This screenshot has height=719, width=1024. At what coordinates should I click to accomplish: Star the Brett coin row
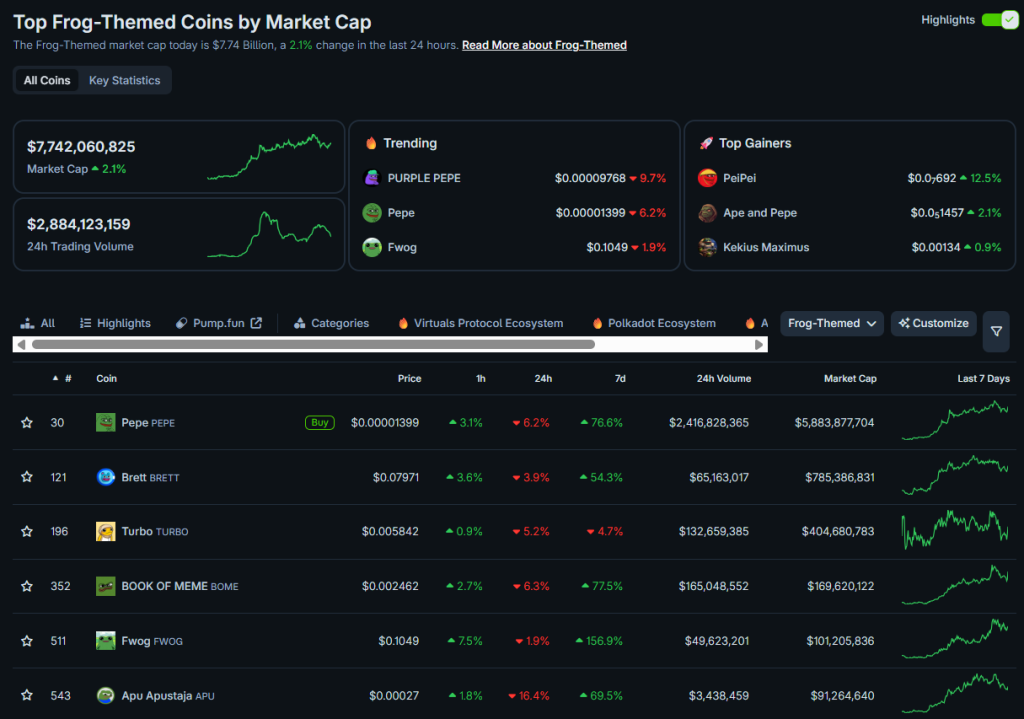27,477
